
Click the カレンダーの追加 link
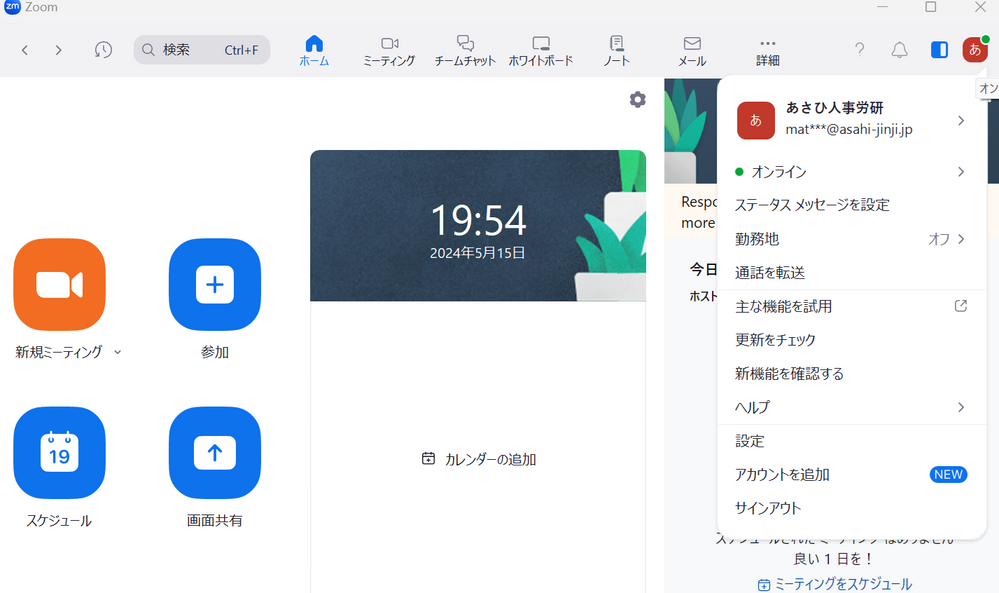point(480,459)
